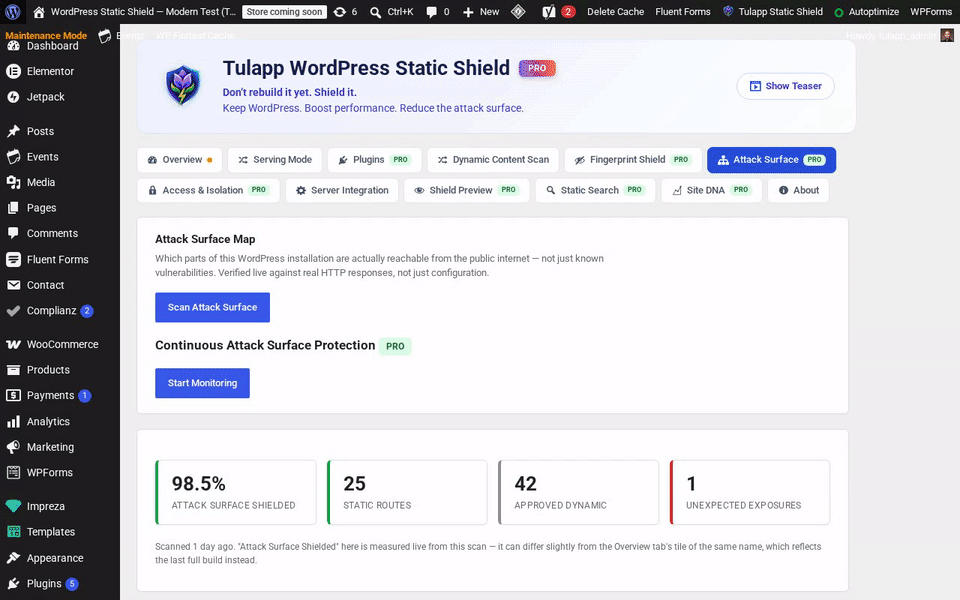The height and width of the screenshot is (600, 960).
Task: Click the Start Monitoring button
Action: (203, 383)
